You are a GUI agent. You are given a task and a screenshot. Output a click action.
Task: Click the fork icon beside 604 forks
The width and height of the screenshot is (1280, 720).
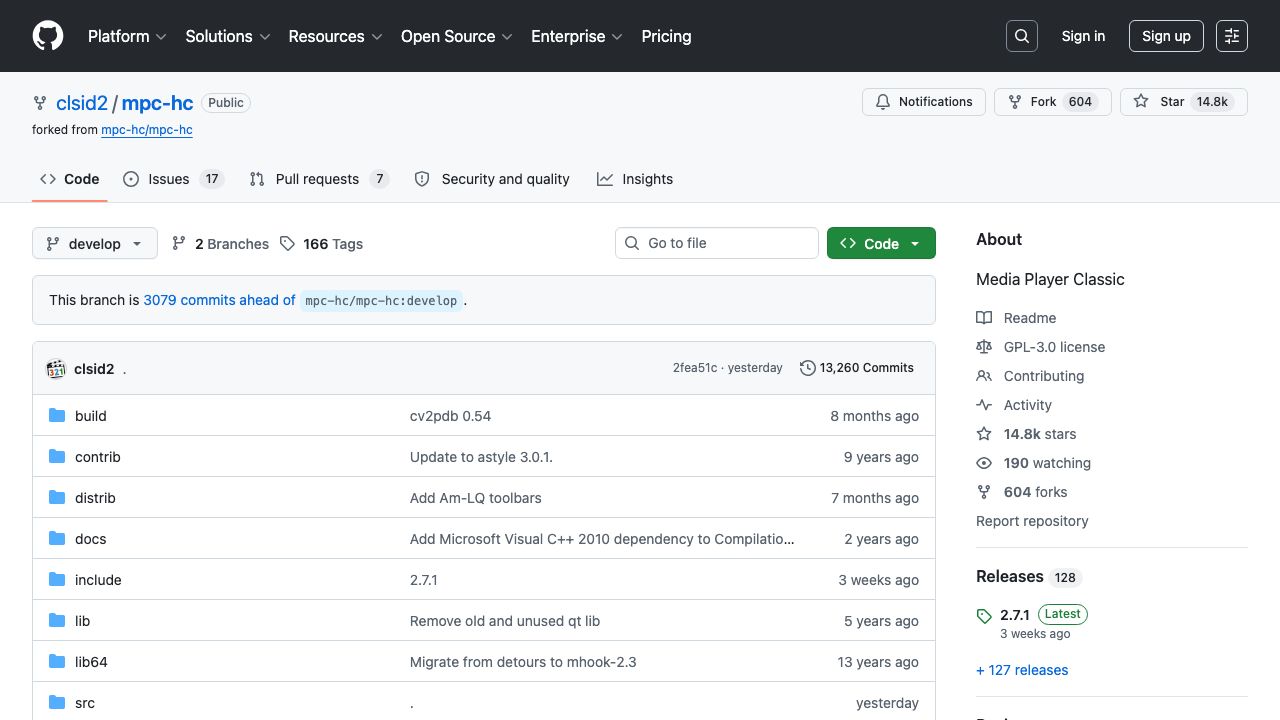pyautogui.click(x=984, y=492)
